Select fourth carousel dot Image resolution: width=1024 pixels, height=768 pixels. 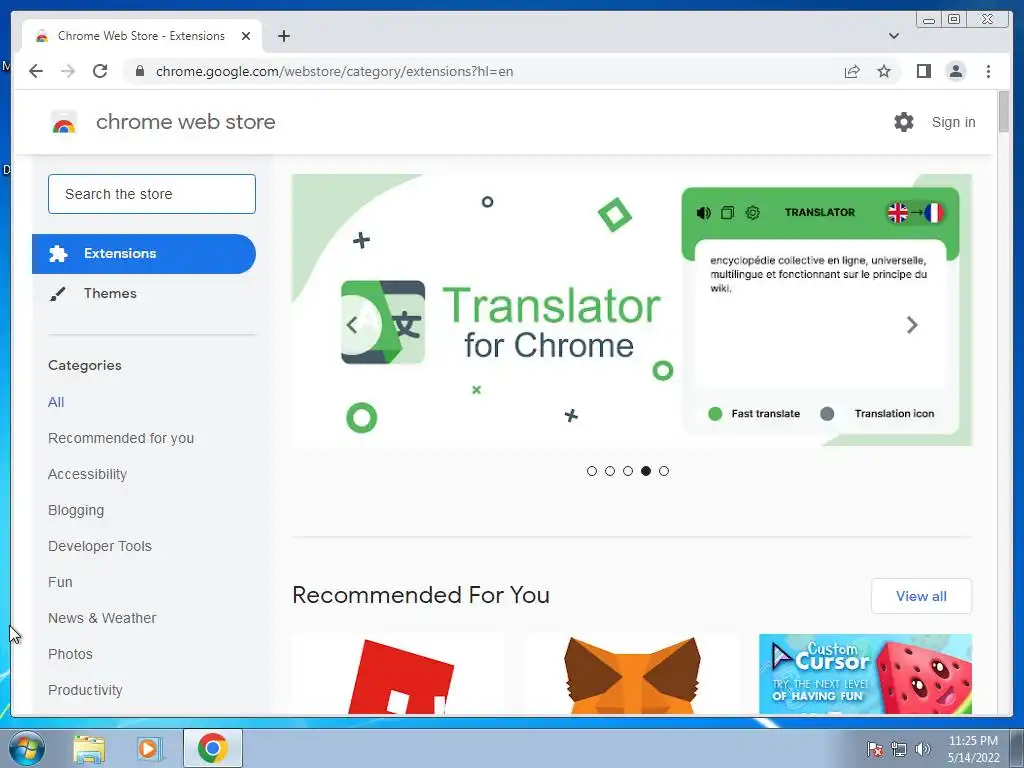[x=646, y=471]
